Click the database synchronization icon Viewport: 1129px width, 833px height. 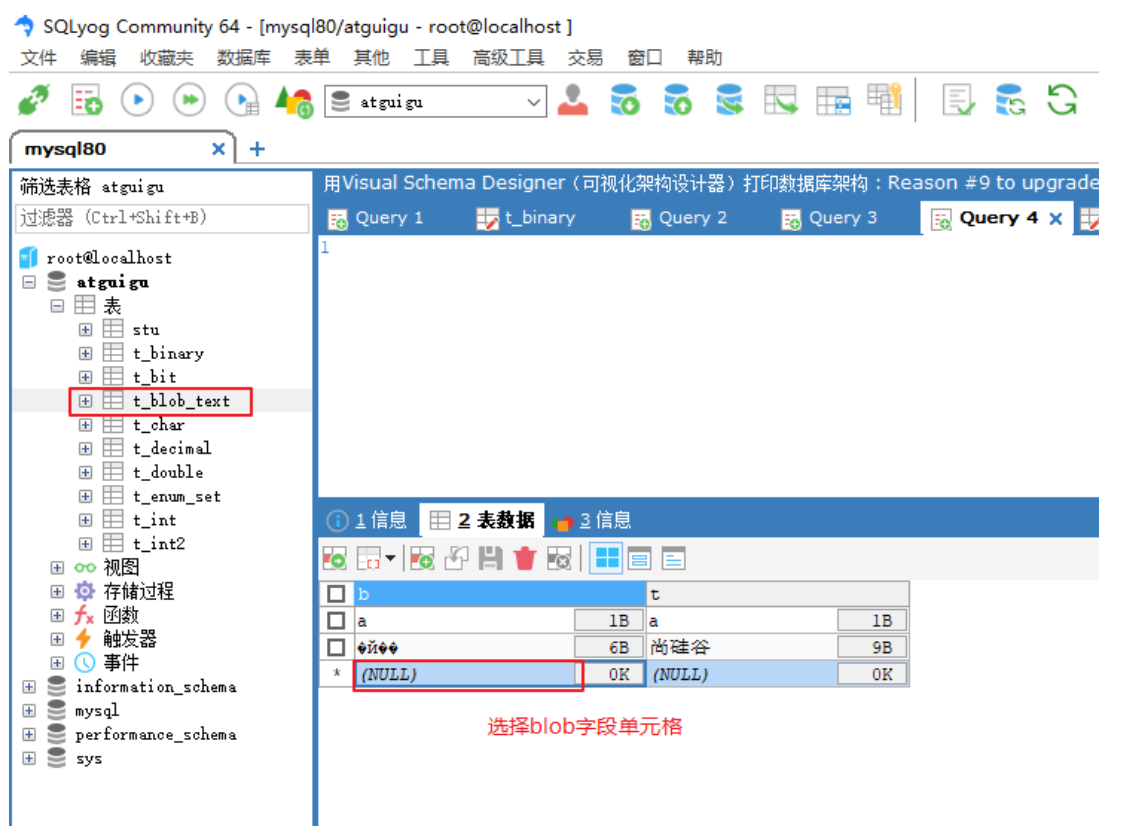(729, 100)
